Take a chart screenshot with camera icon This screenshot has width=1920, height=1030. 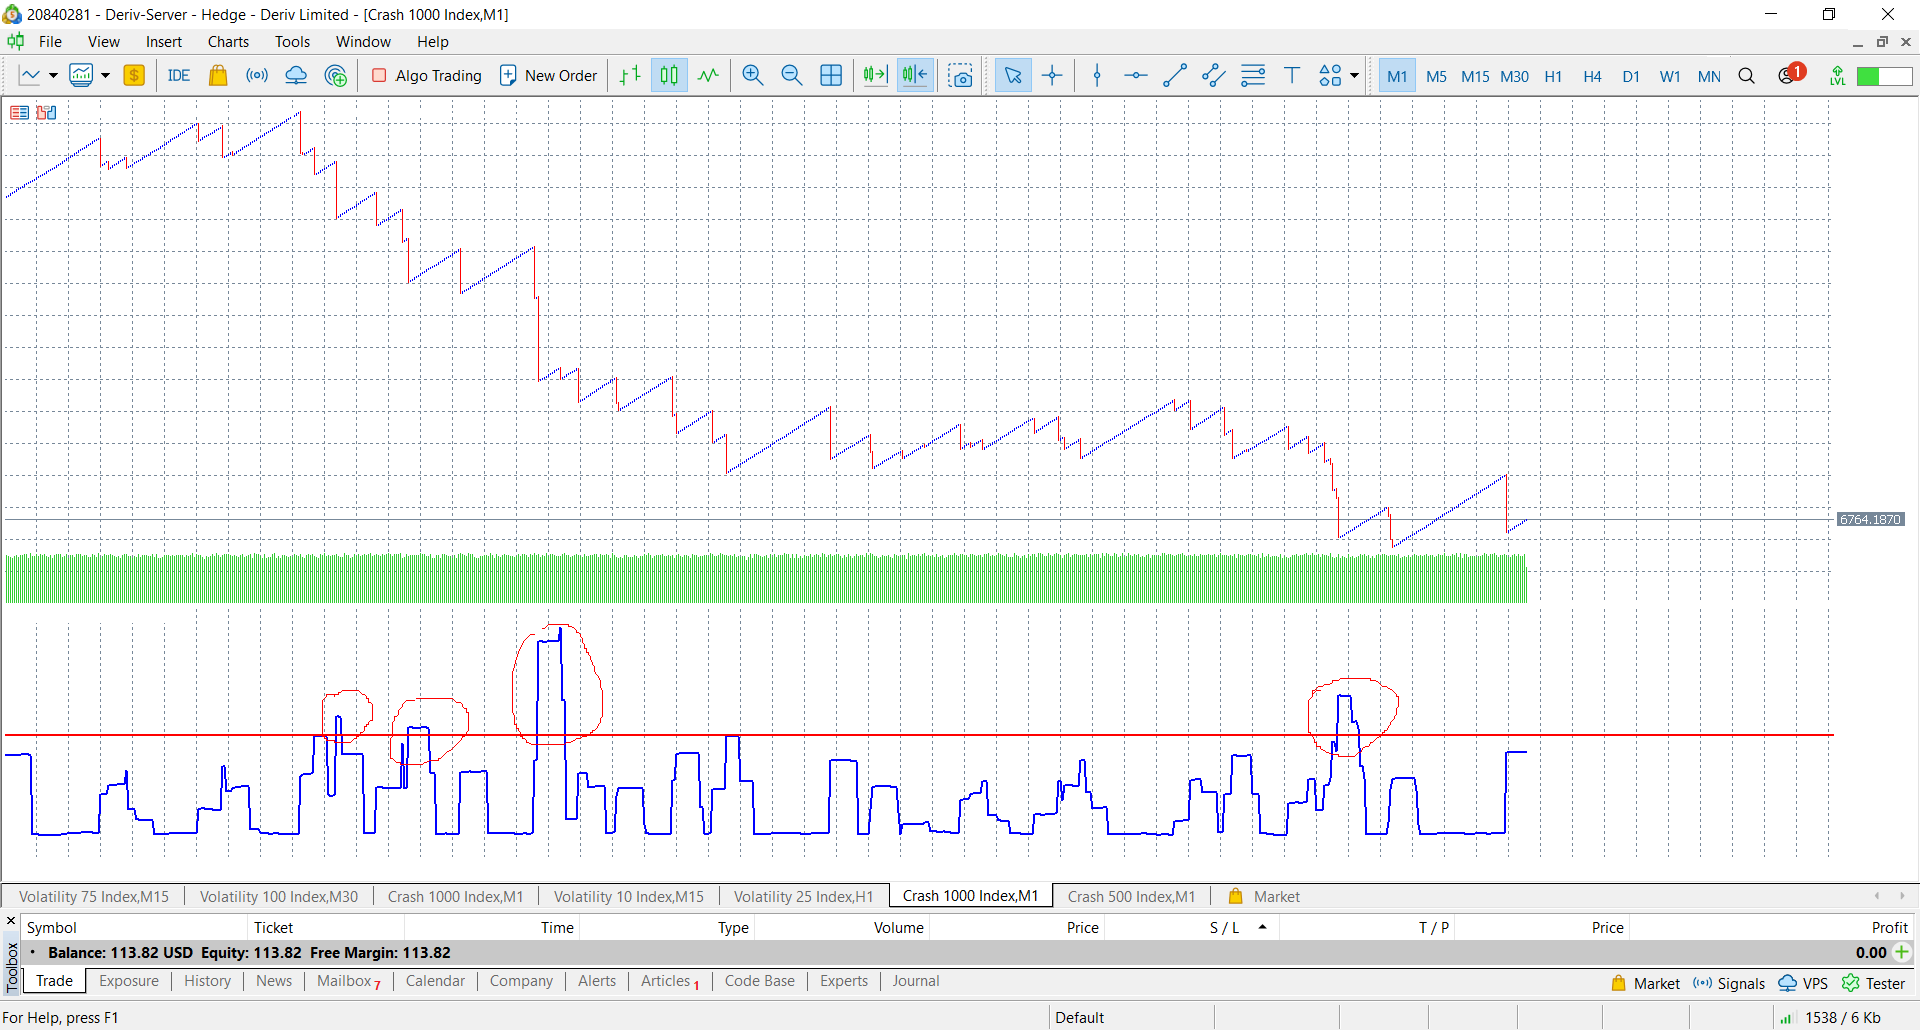(960, 76)
